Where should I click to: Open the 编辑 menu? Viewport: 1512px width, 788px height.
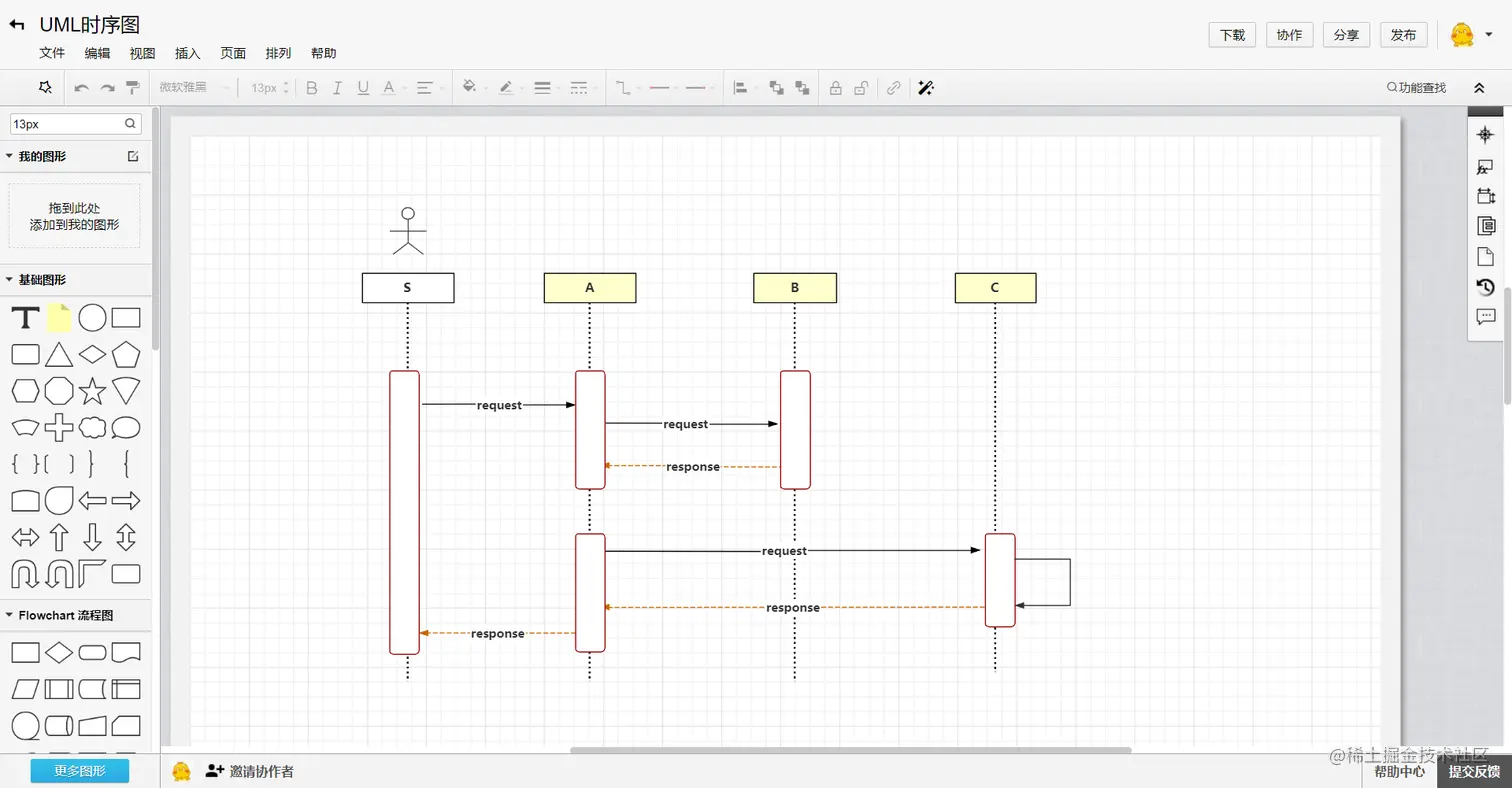click(97, 53)
